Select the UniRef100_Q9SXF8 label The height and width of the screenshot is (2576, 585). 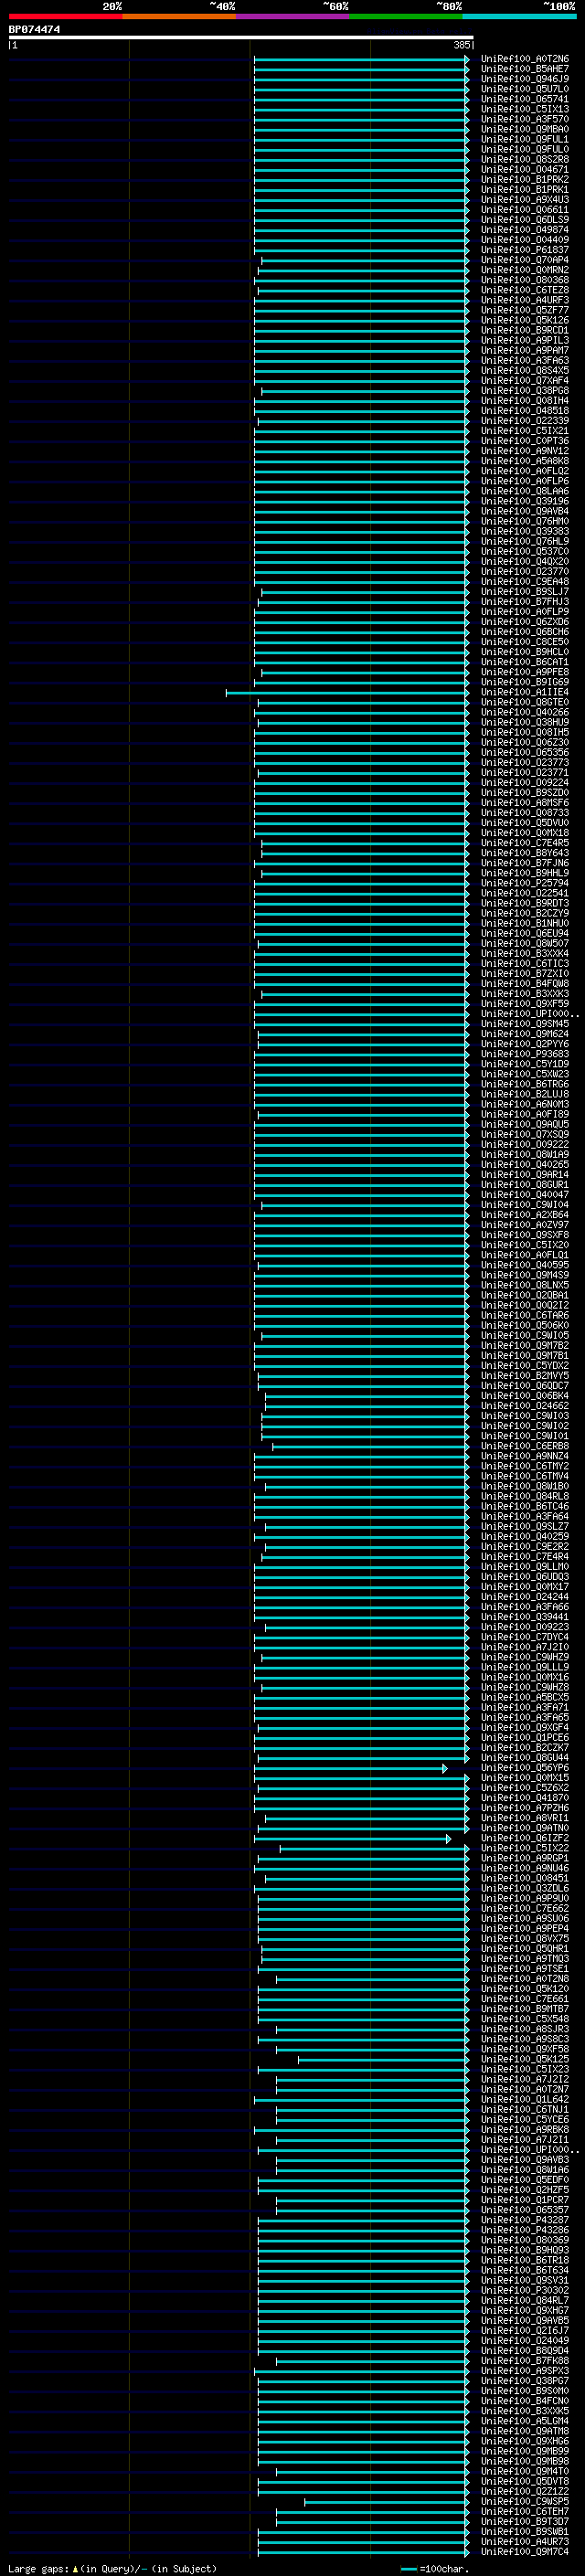[x=525, y=1235]
